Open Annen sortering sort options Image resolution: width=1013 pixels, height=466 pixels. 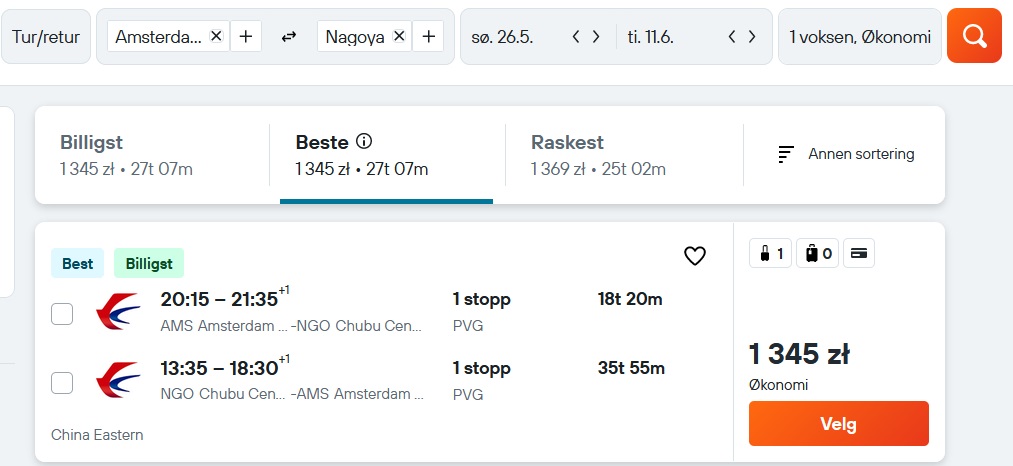(846, 154)
